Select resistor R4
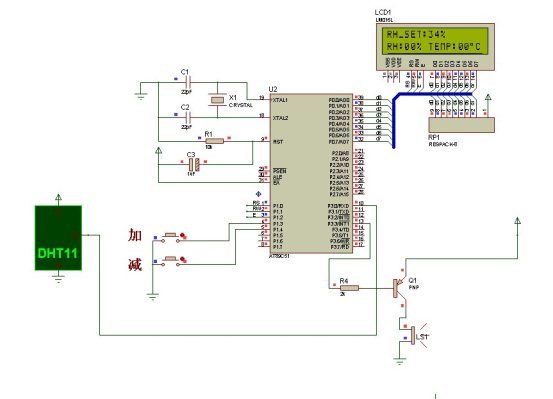The height and width of the screenshot is (399, 553). pyautogui.click(x=350, y=288)
